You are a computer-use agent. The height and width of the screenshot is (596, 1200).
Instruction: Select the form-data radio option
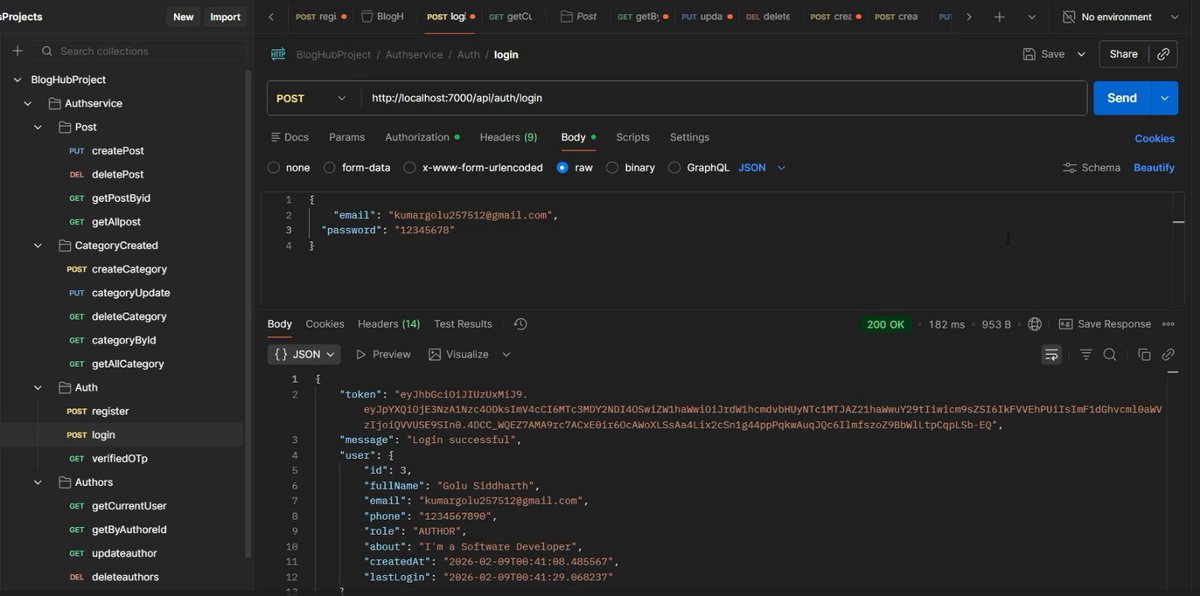click(x=331, y=168)
